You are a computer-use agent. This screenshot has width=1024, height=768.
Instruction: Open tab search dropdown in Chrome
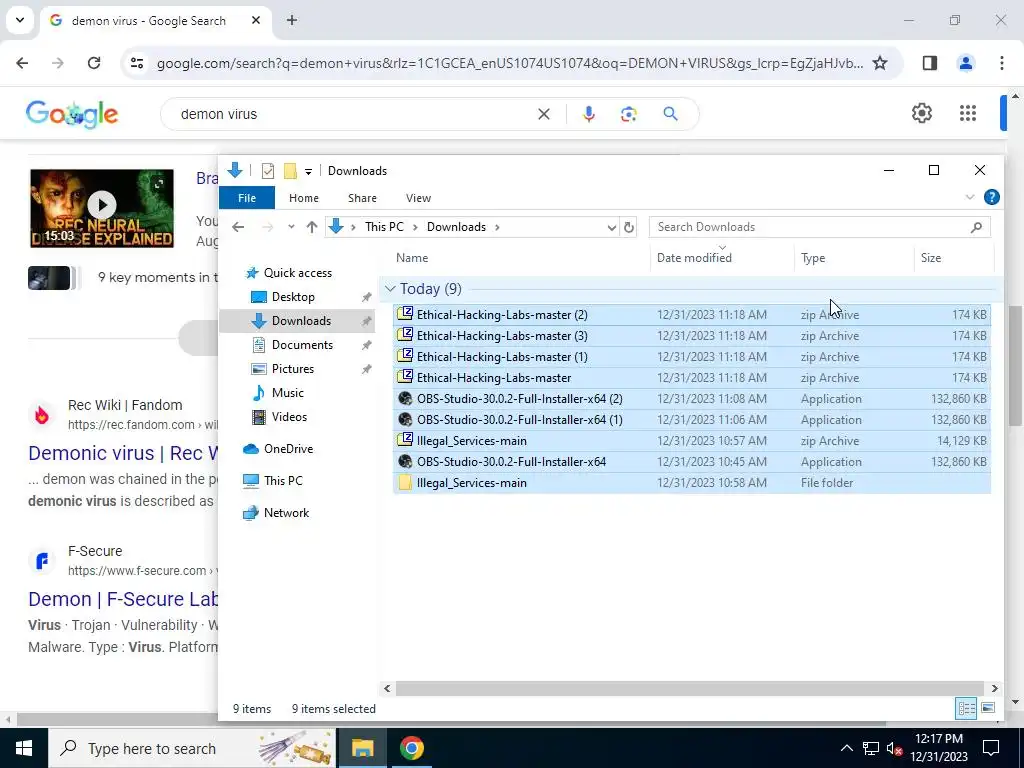20,20
